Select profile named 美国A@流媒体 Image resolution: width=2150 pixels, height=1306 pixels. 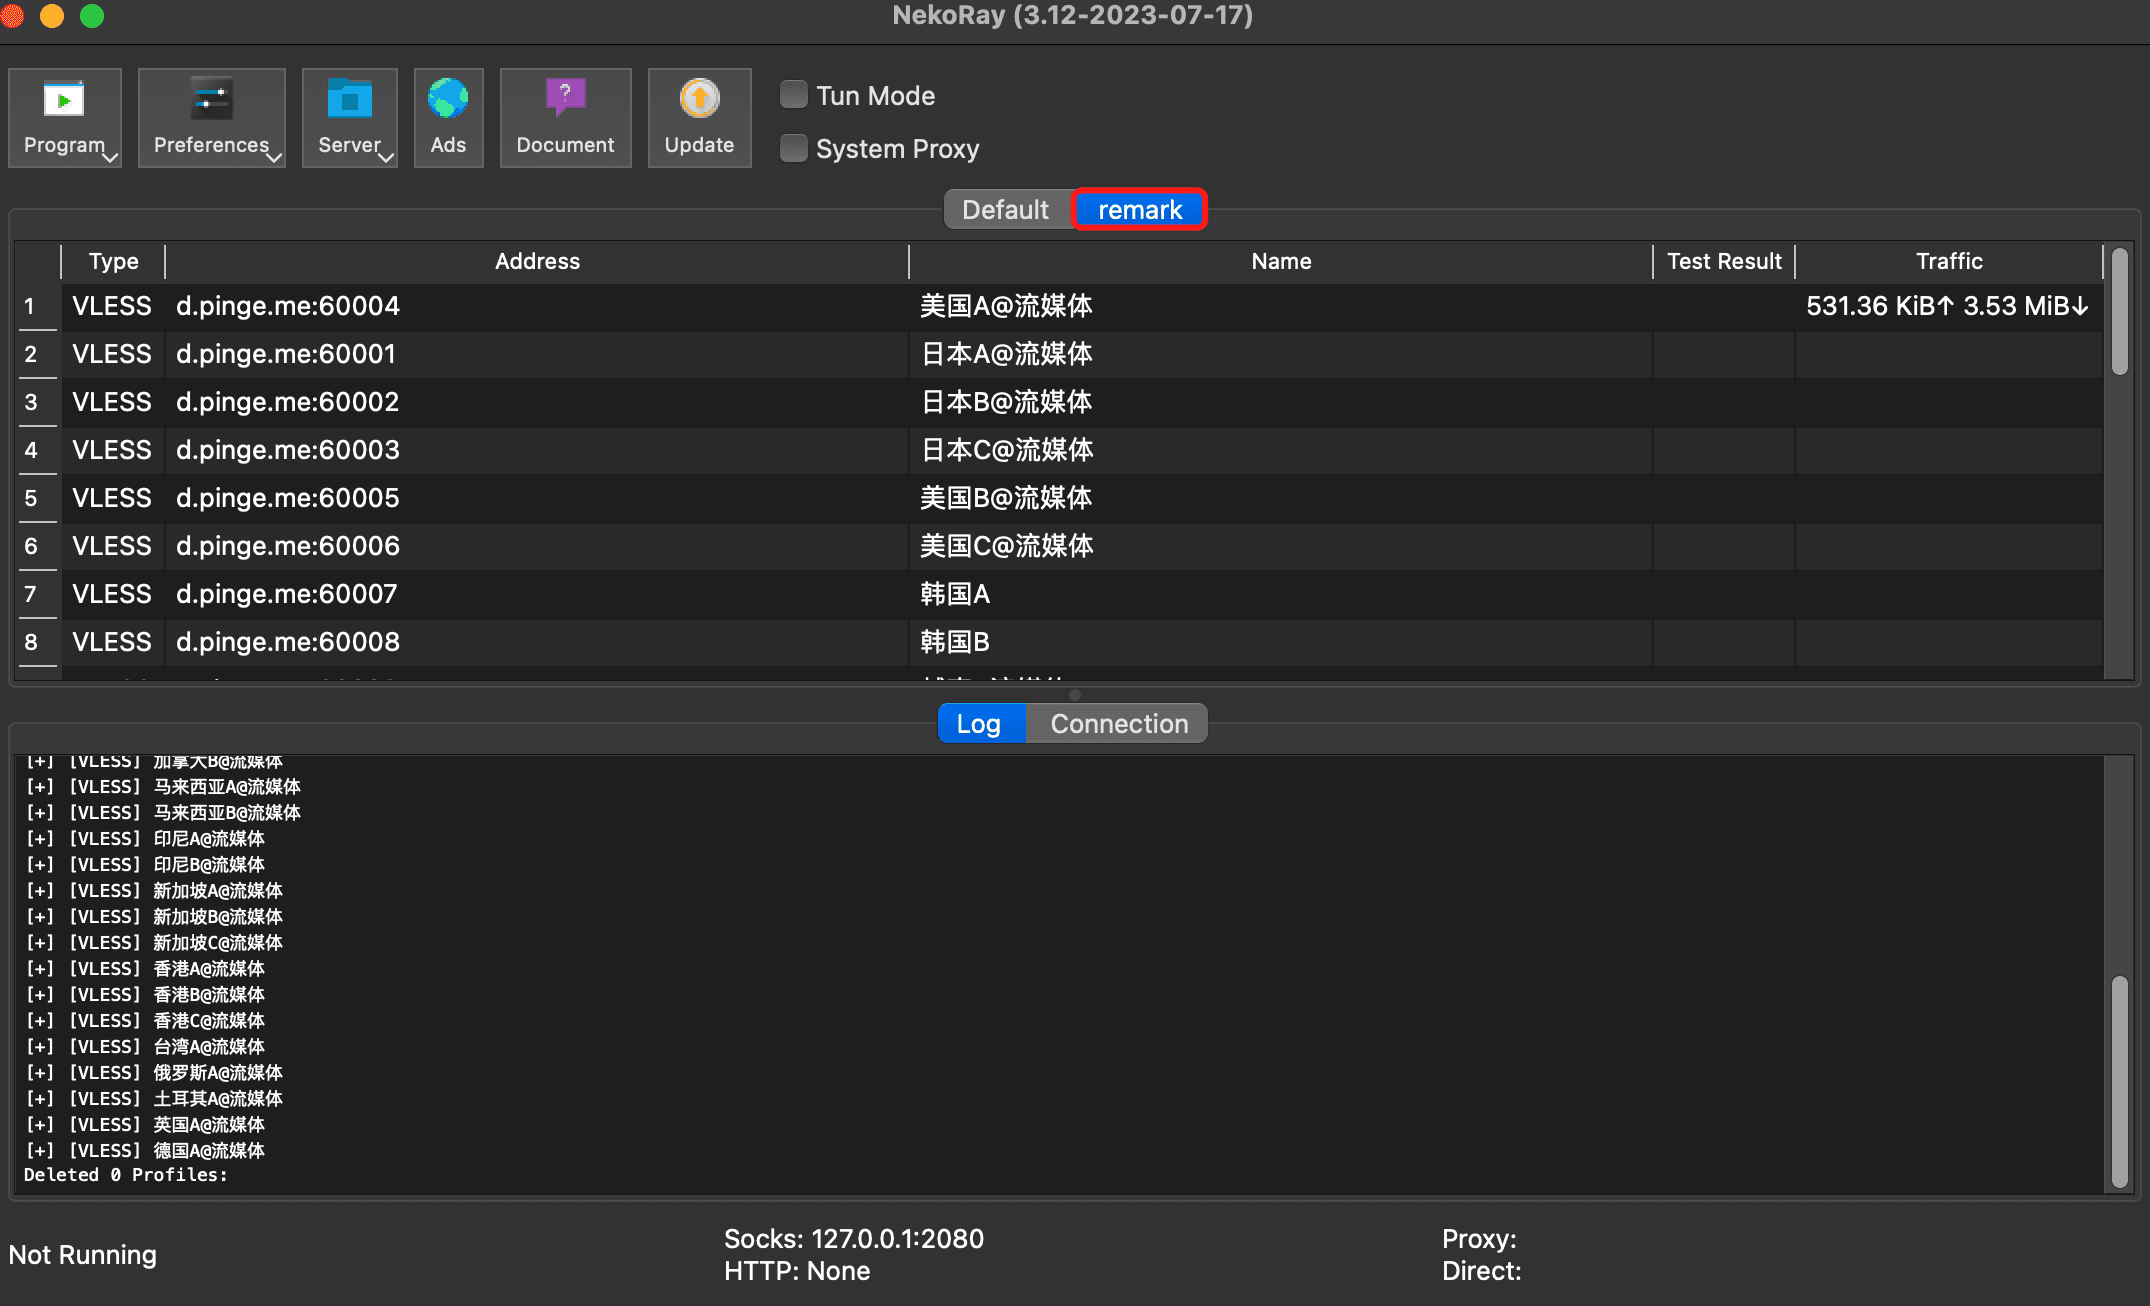click(1006, 306)
